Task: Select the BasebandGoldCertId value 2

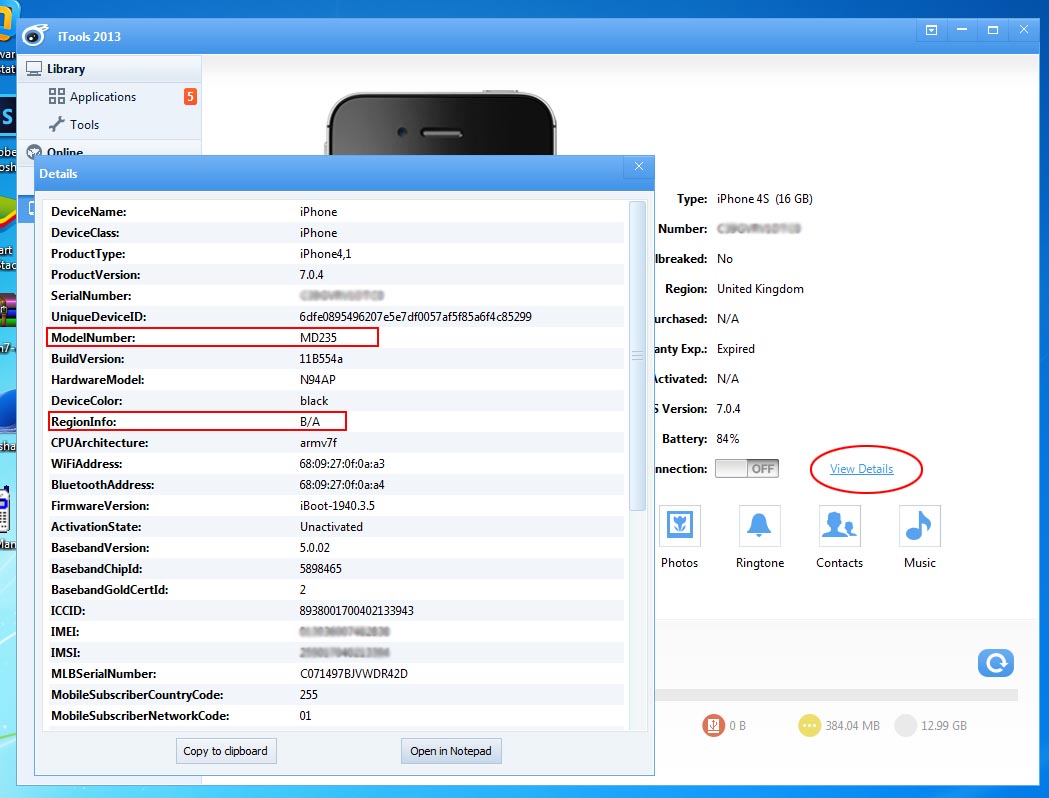Action: point(303,590)
